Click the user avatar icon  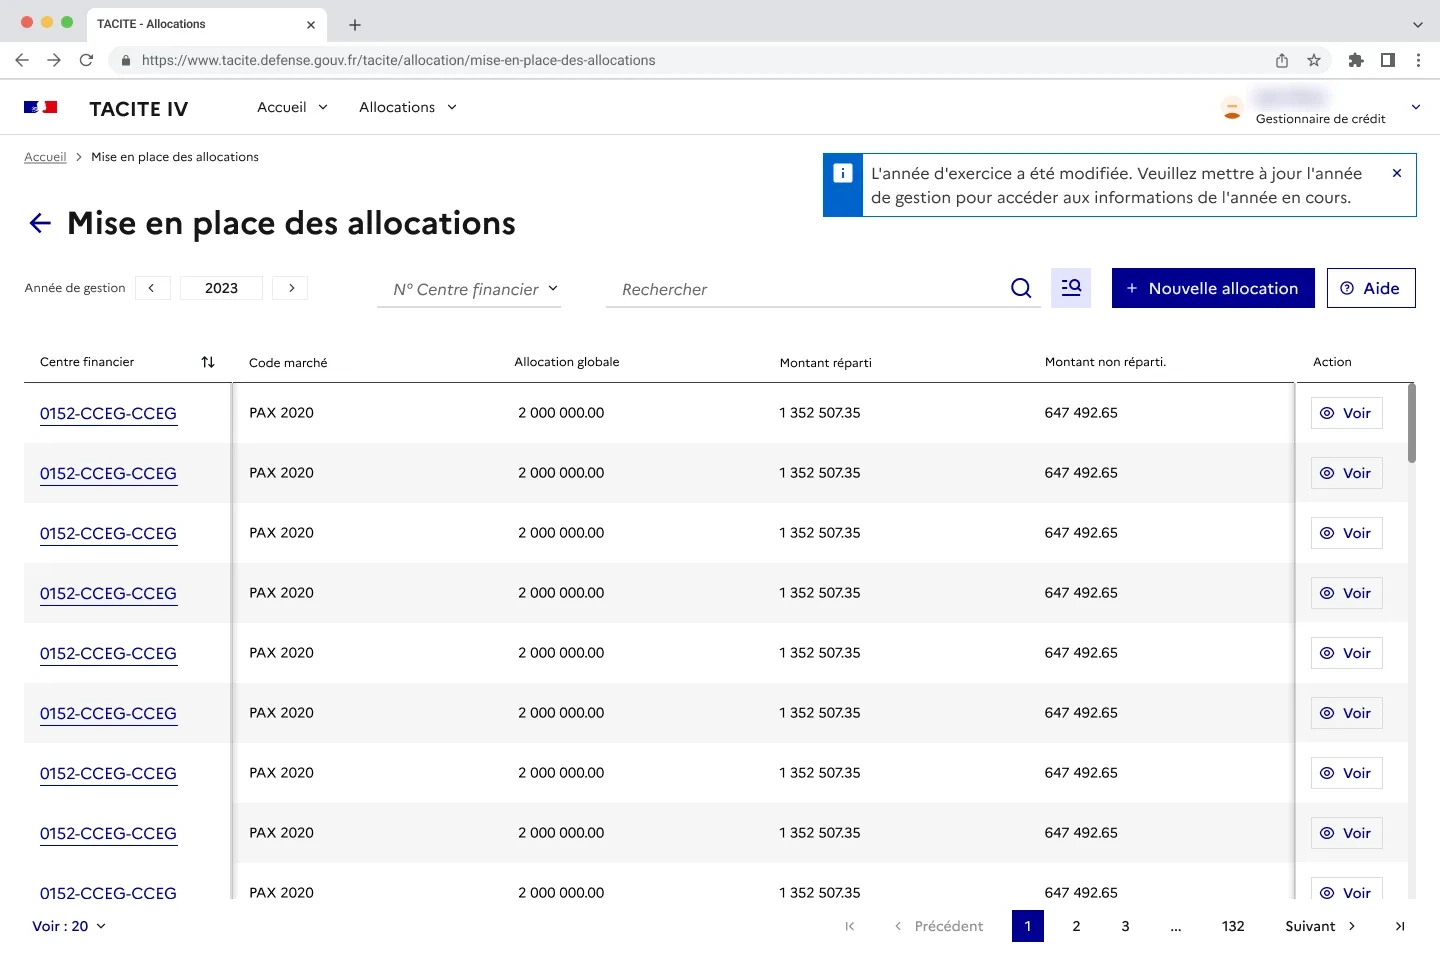coord(1232,108)
